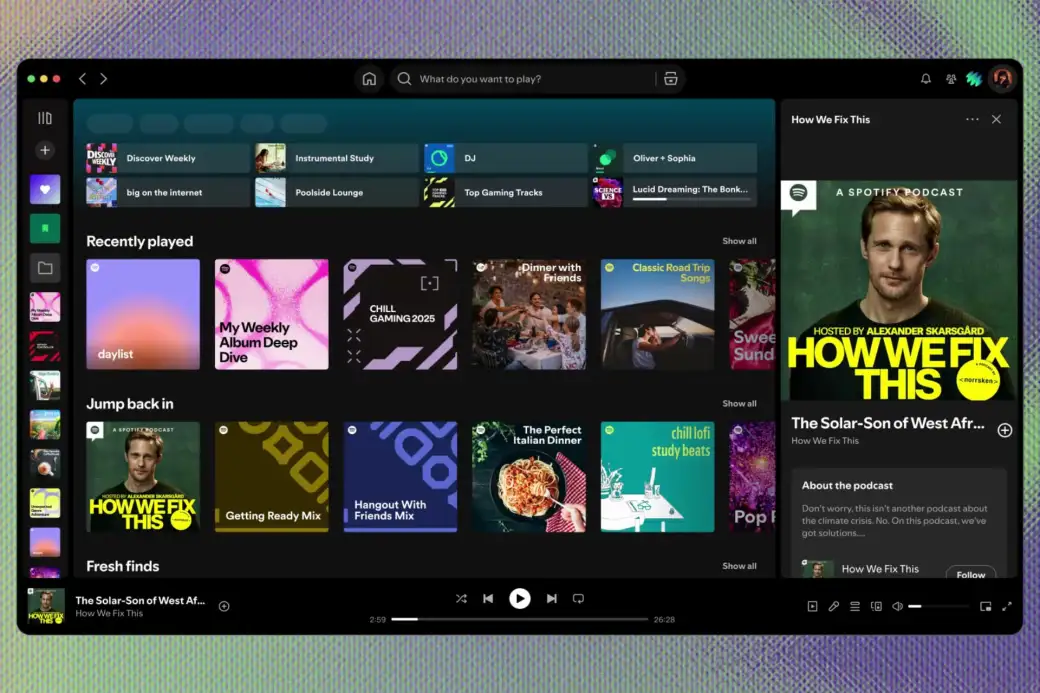The image size is (1040, 693).
Task: Close the How We Fix This panel
Action: tap(996, 119)
